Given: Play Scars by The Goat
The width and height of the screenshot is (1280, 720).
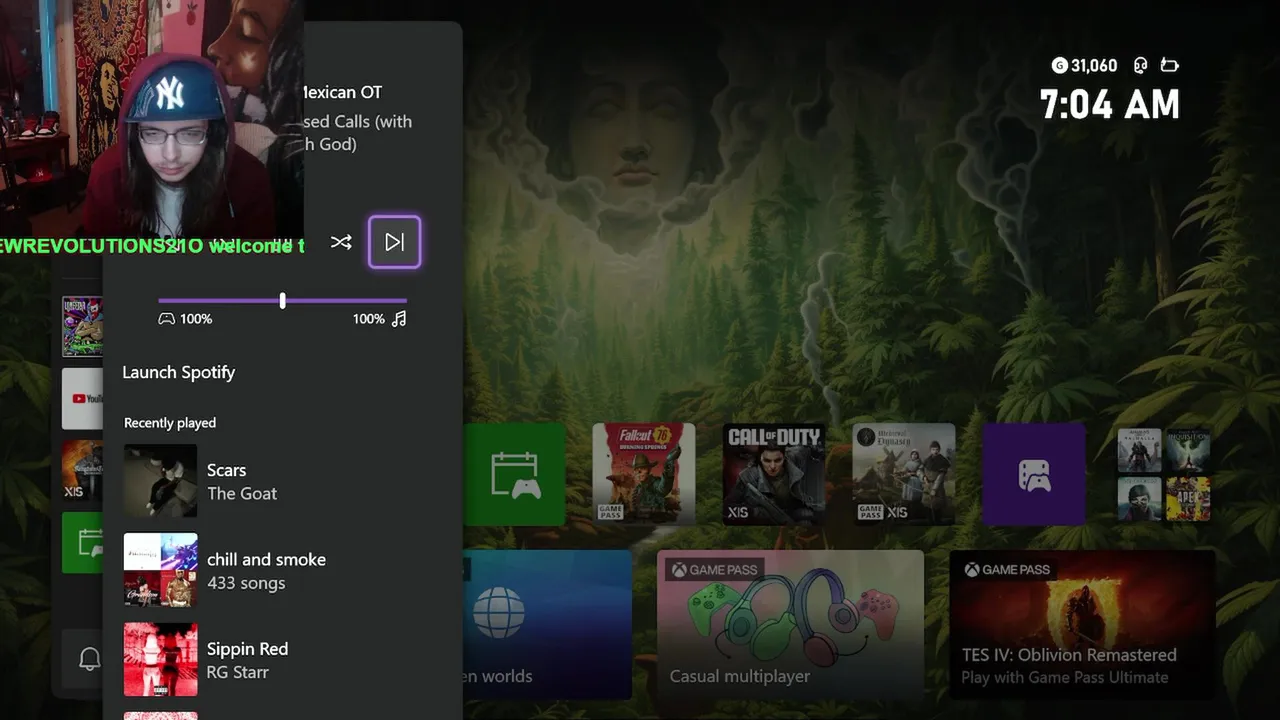Looking at the screenshot, I should click(282, 481).
